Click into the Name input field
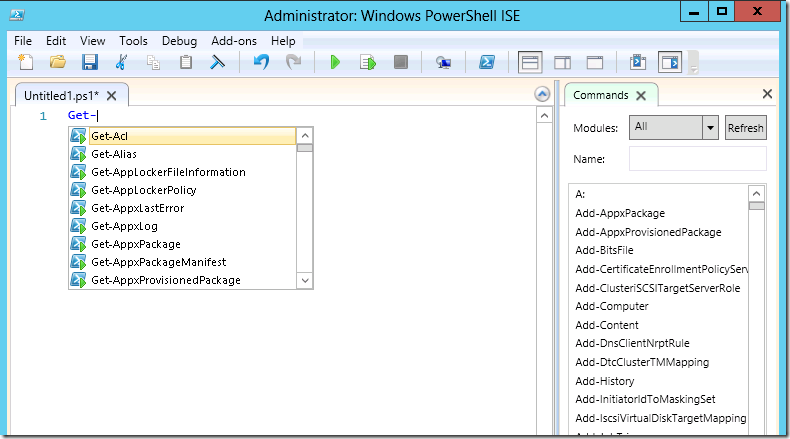 [x=698, y=159]
